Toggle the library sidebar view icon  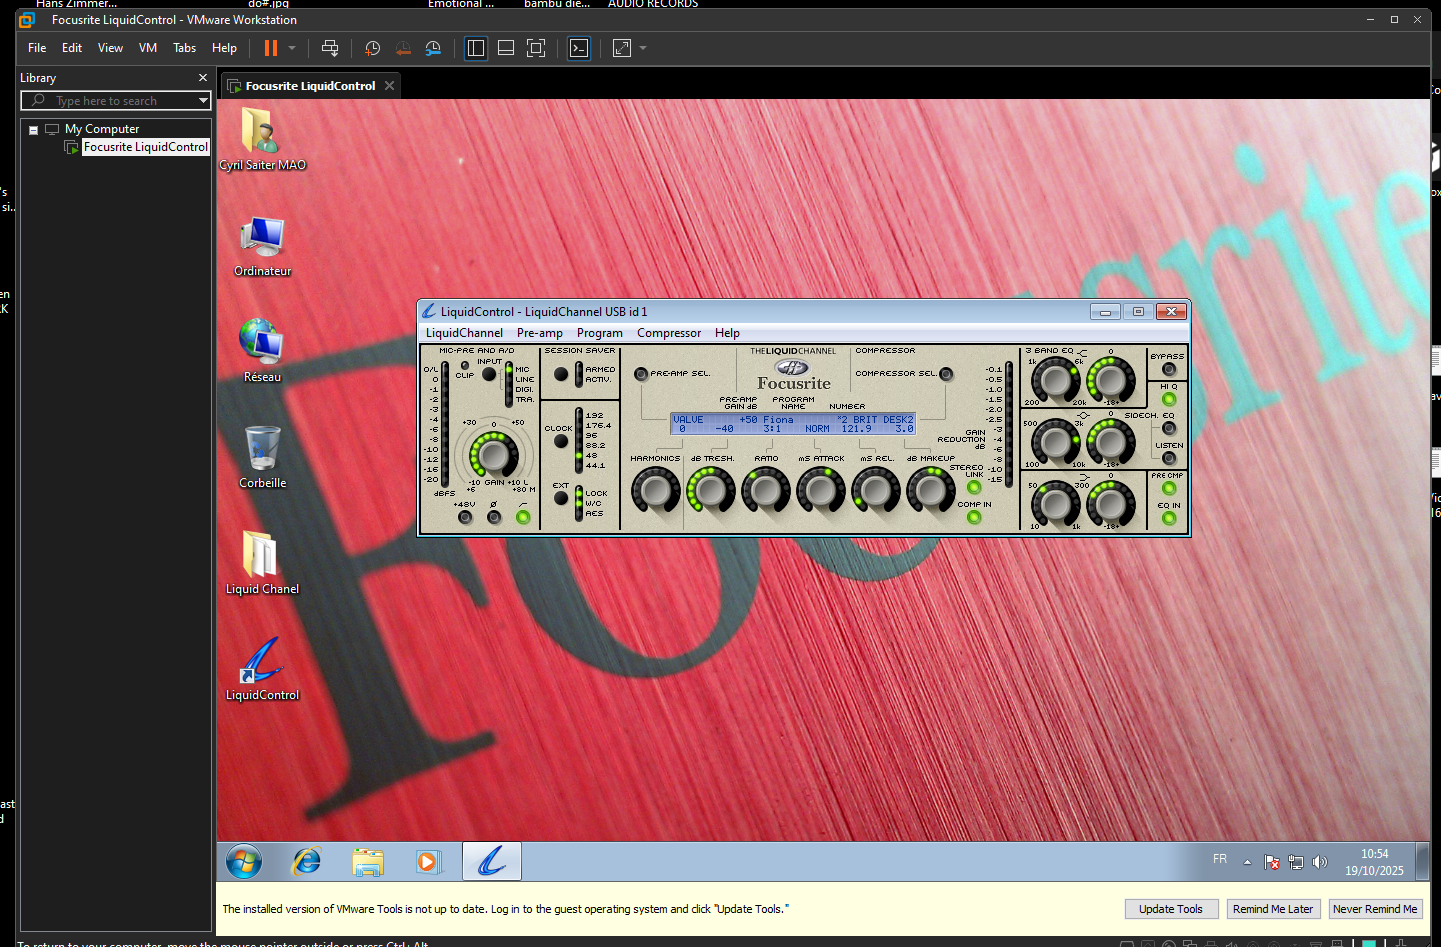click(x=476, y=48)
